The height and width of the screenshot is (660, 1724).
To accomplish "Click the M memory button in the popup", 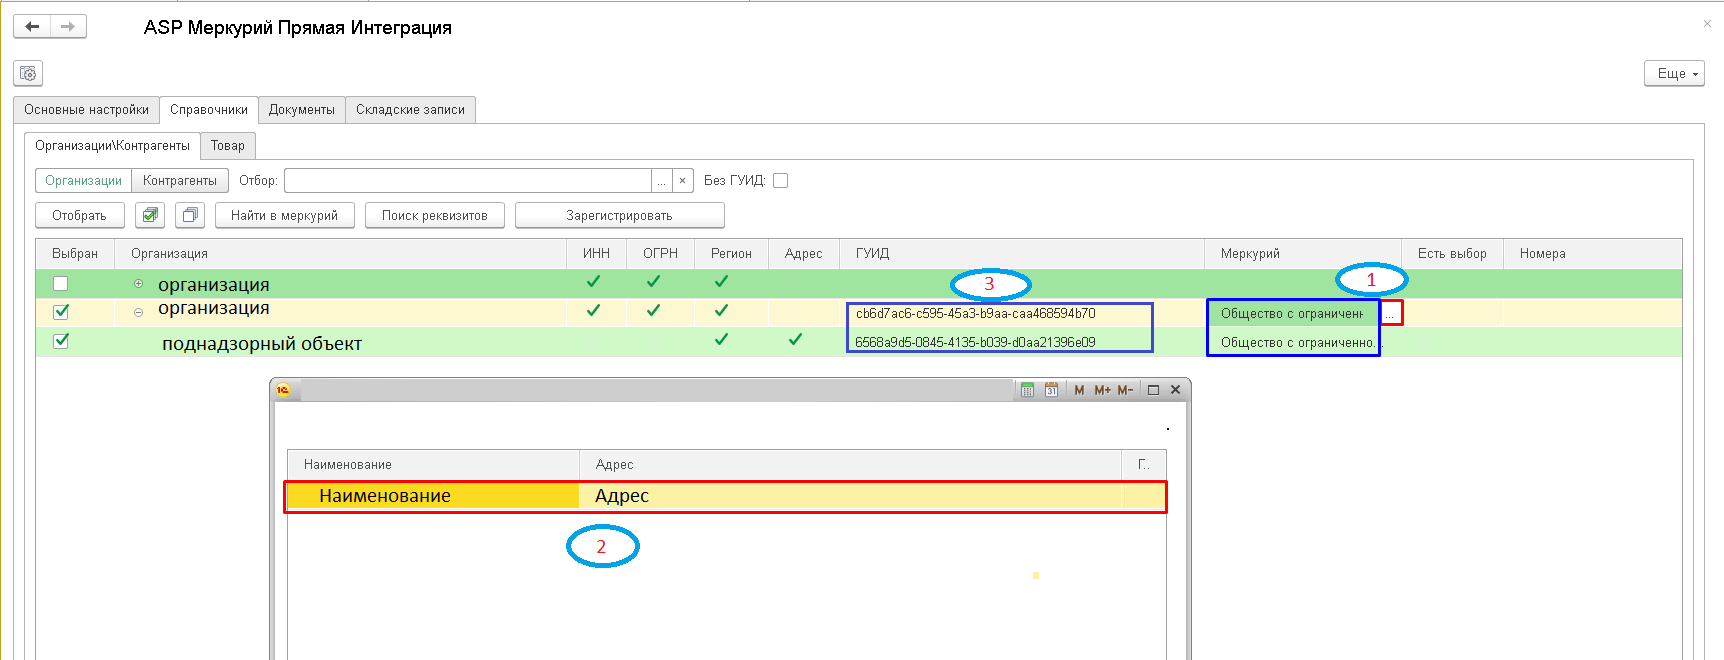I will click(x=1079, y=390).
